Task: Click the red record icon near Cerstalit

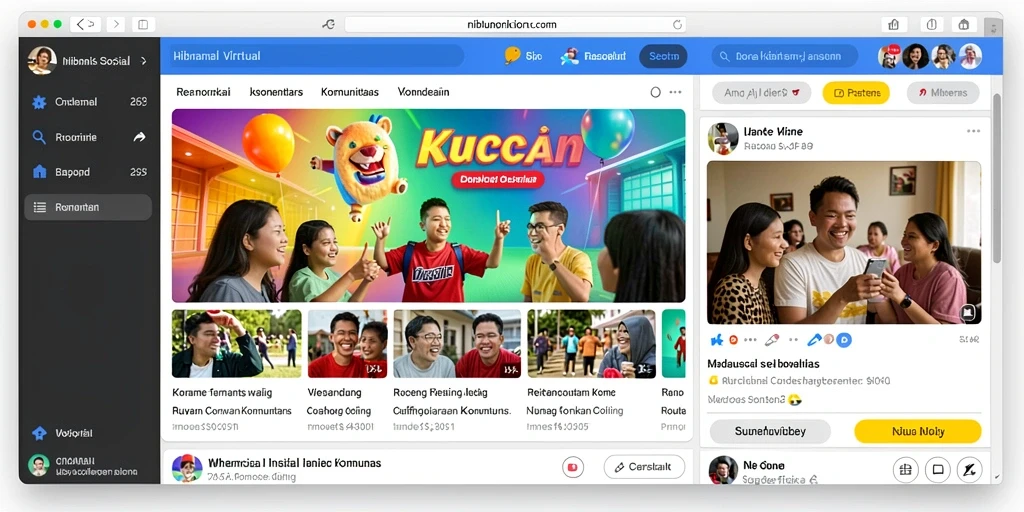Action: click(x=573, y=467)
